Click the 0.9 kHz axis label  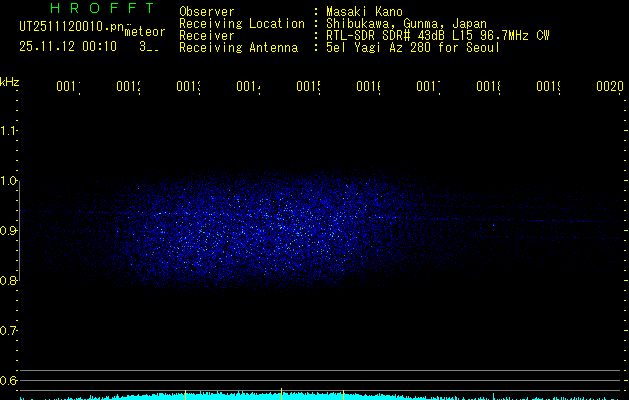tap(9, 231)
